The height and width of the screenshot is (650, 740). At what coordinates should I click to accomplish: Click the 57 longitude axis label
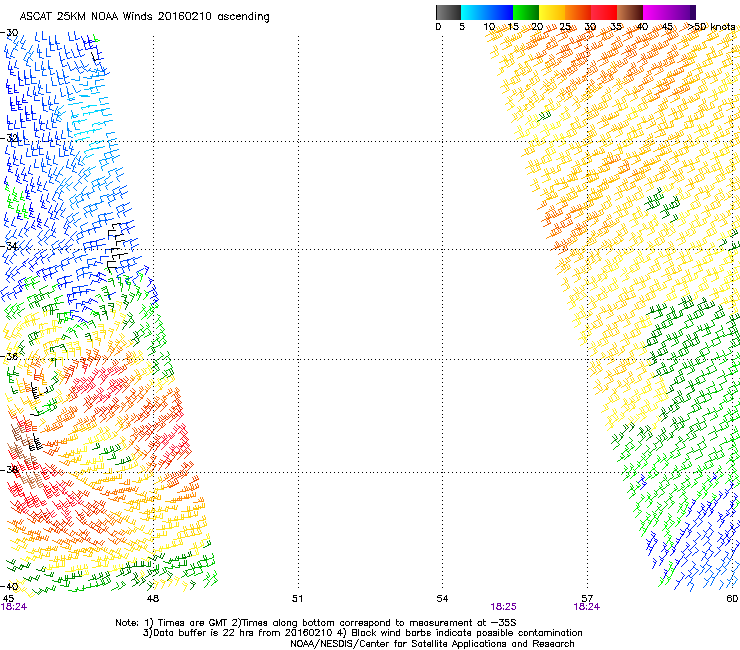coord(587,599)
